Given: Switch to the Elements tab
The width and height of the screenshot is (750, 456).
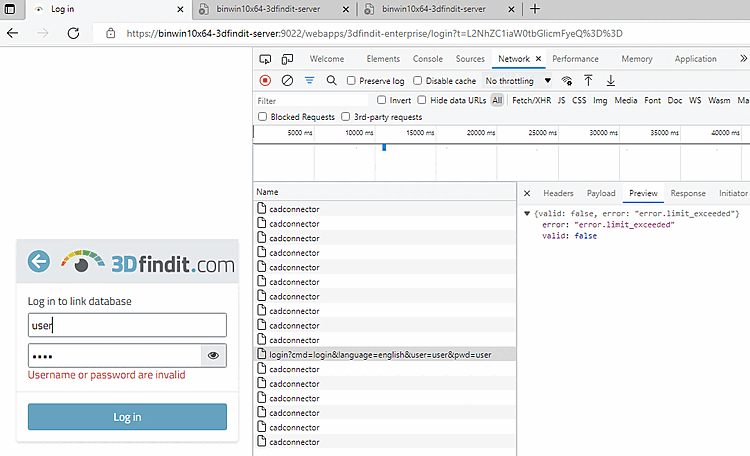Looking at the screenshot, I should pos(383,59).
